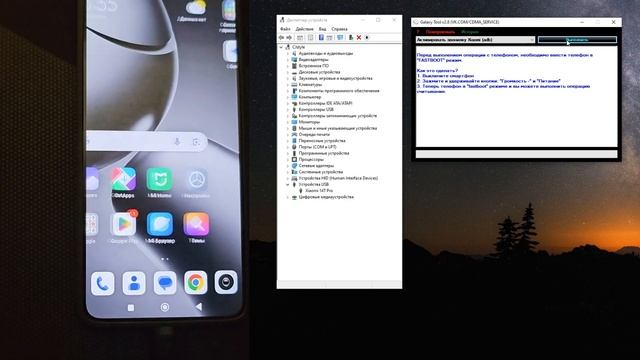Screen dimensions: 640x360
Task: Click Forward arrow in Device Manager toolbar
Action: coord(289,38)
